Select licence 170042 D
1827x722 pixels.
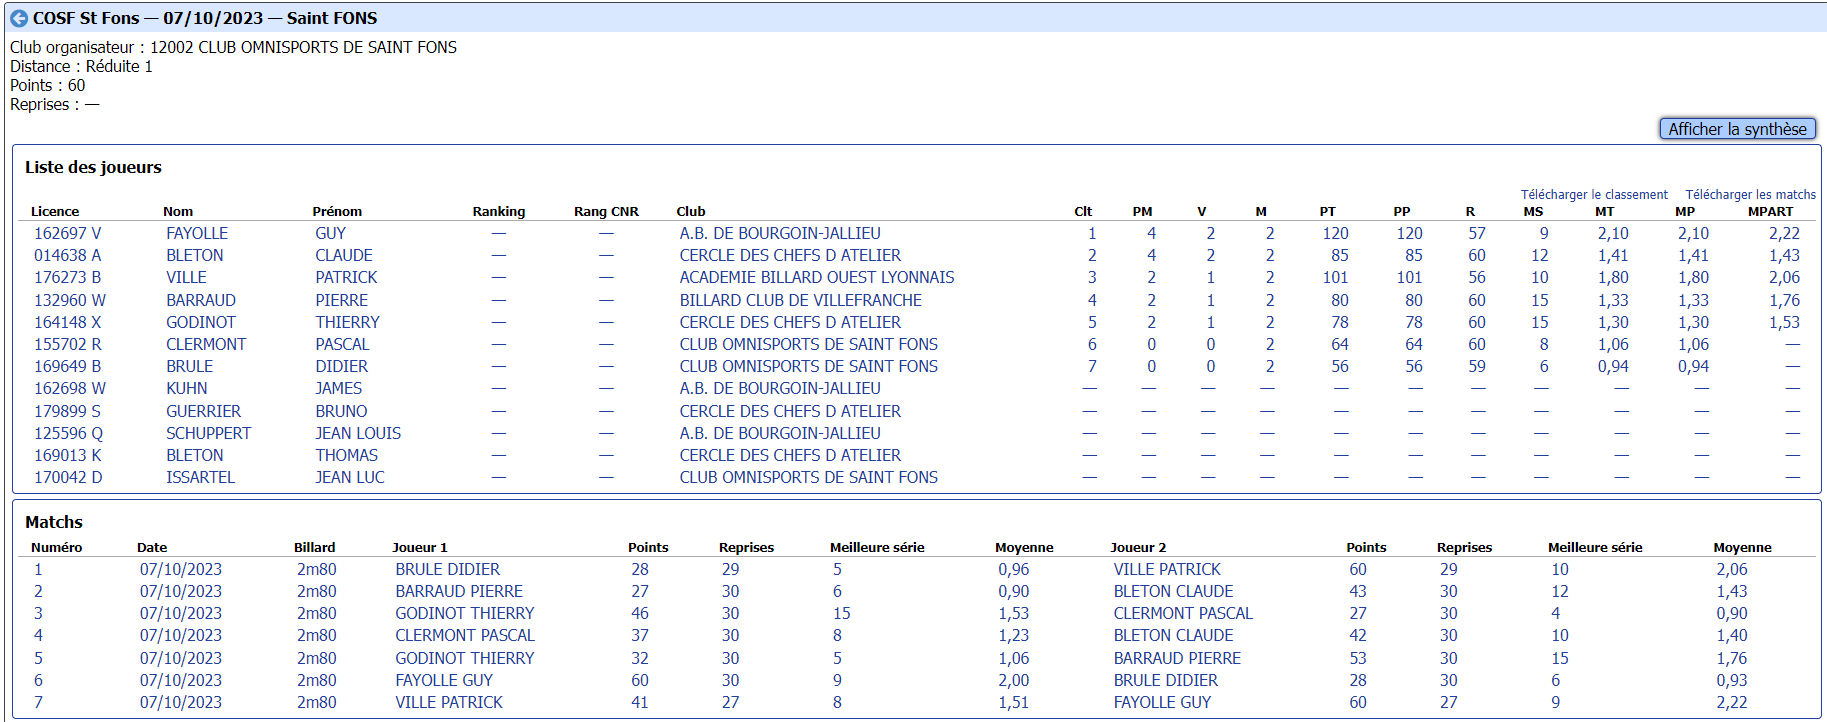click(68, 477)
